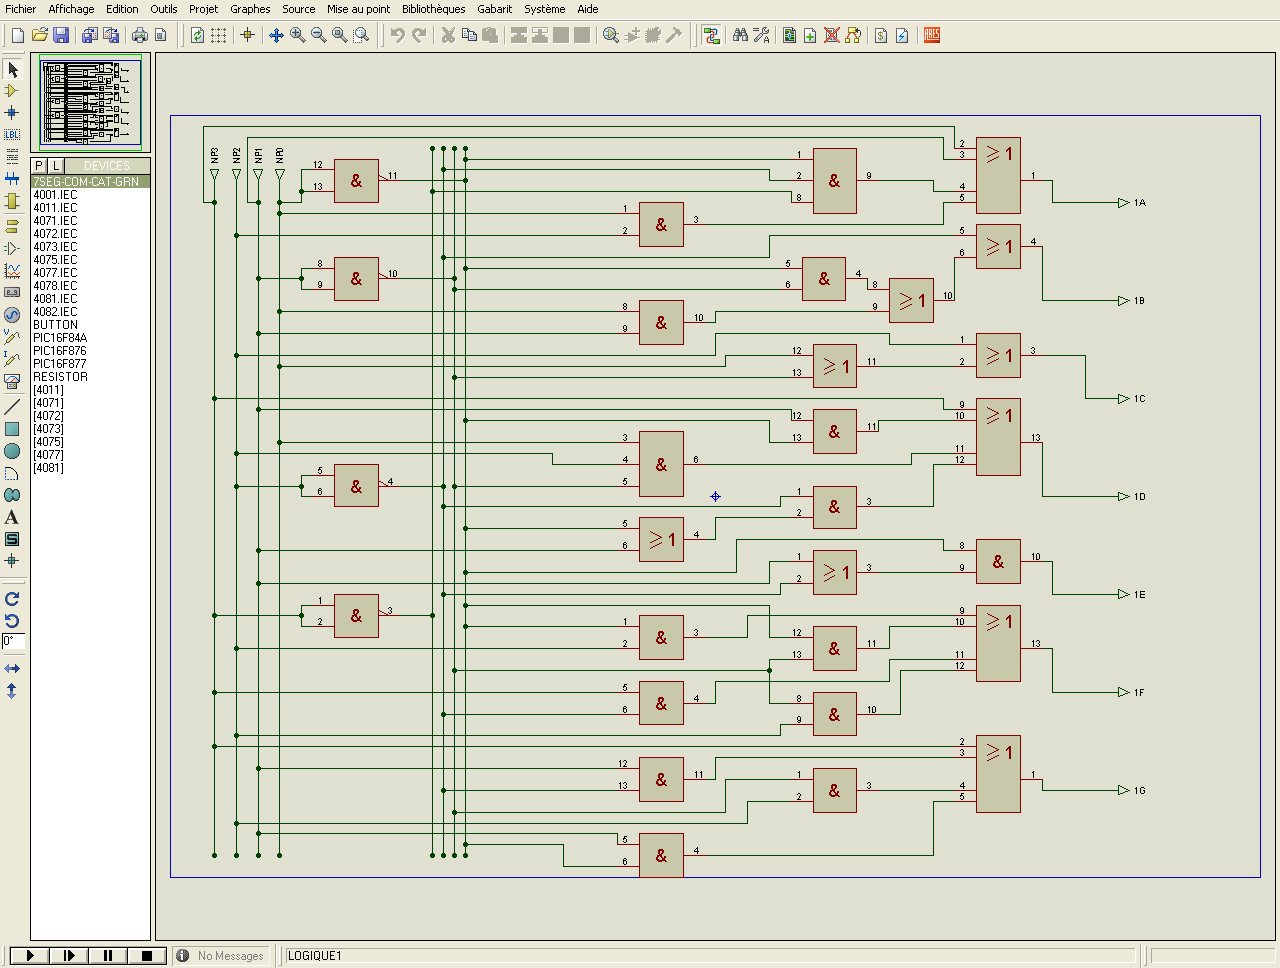
Task: Select the tape recorder mode
Action: tap(12, 292)
